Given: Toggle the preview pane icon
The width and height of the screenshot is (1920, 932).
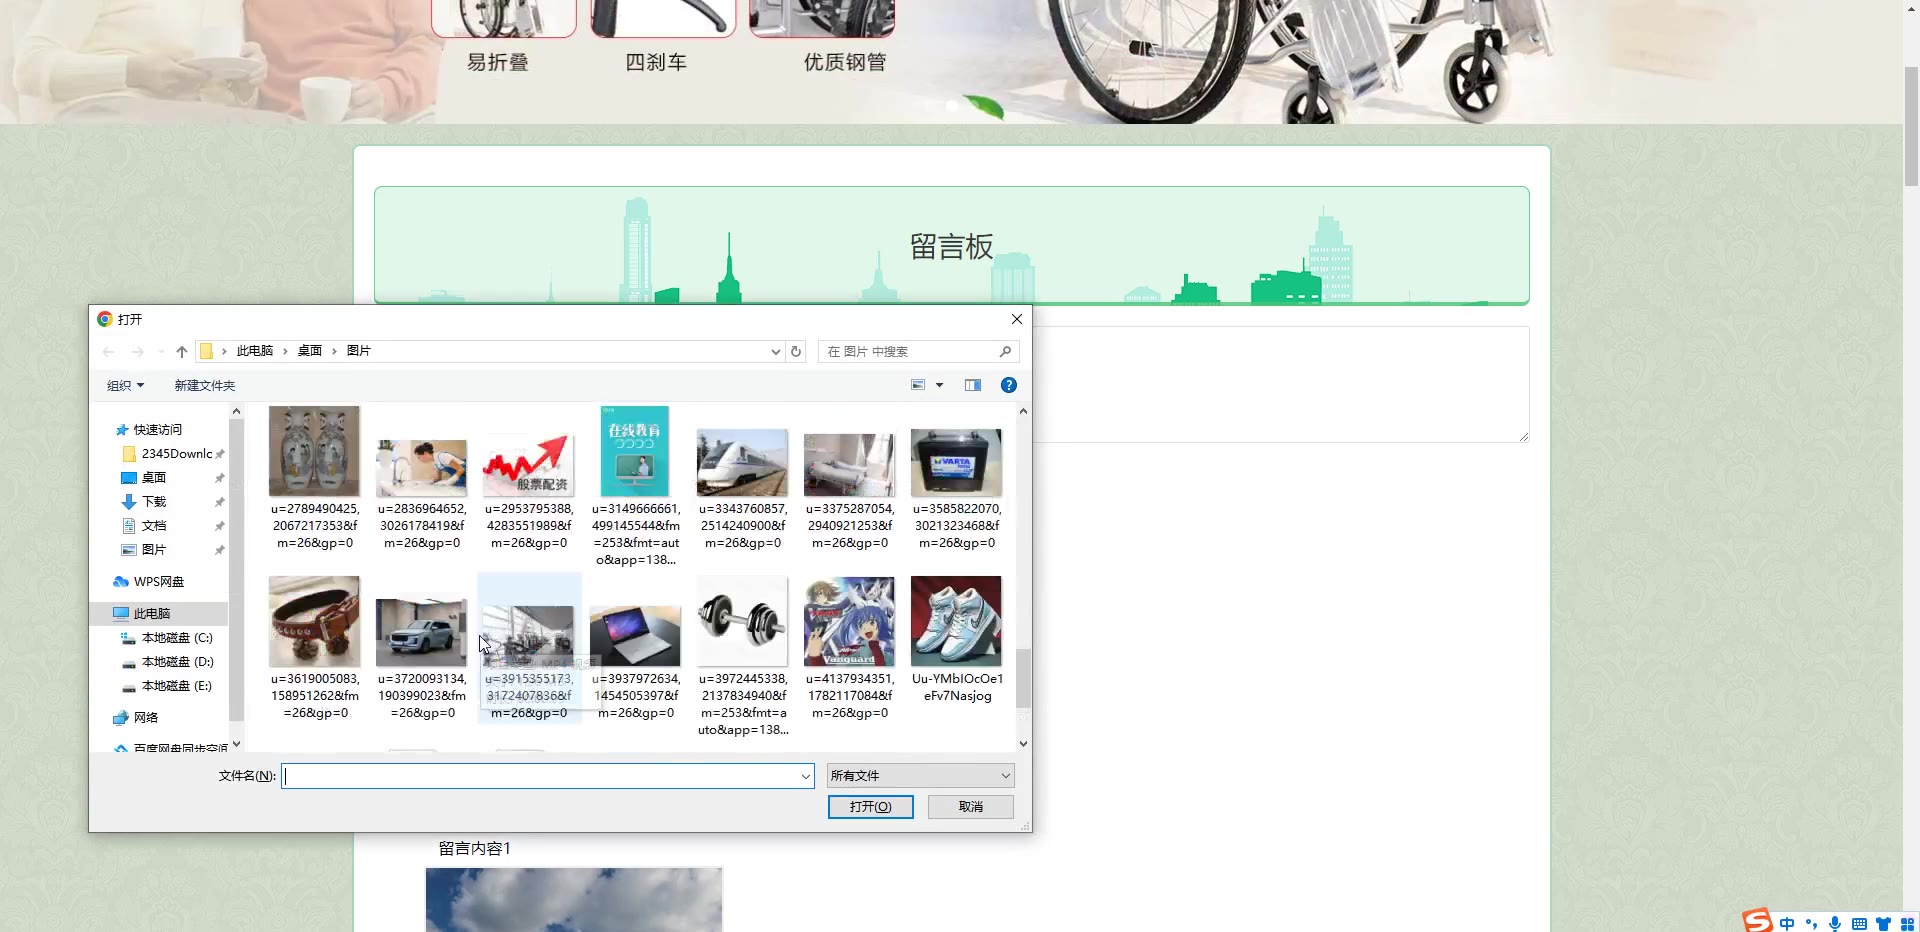Looking at the screenshot, I should (x=973, y=385).
